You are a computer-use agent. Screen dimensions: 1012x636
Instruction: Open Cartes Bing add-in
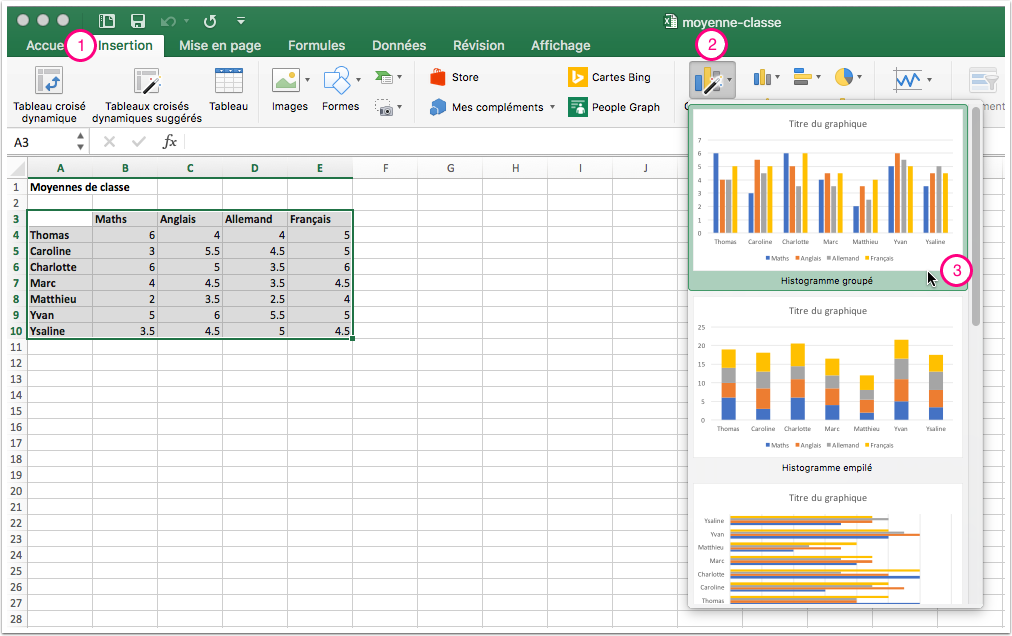click(x=609, y=77)
